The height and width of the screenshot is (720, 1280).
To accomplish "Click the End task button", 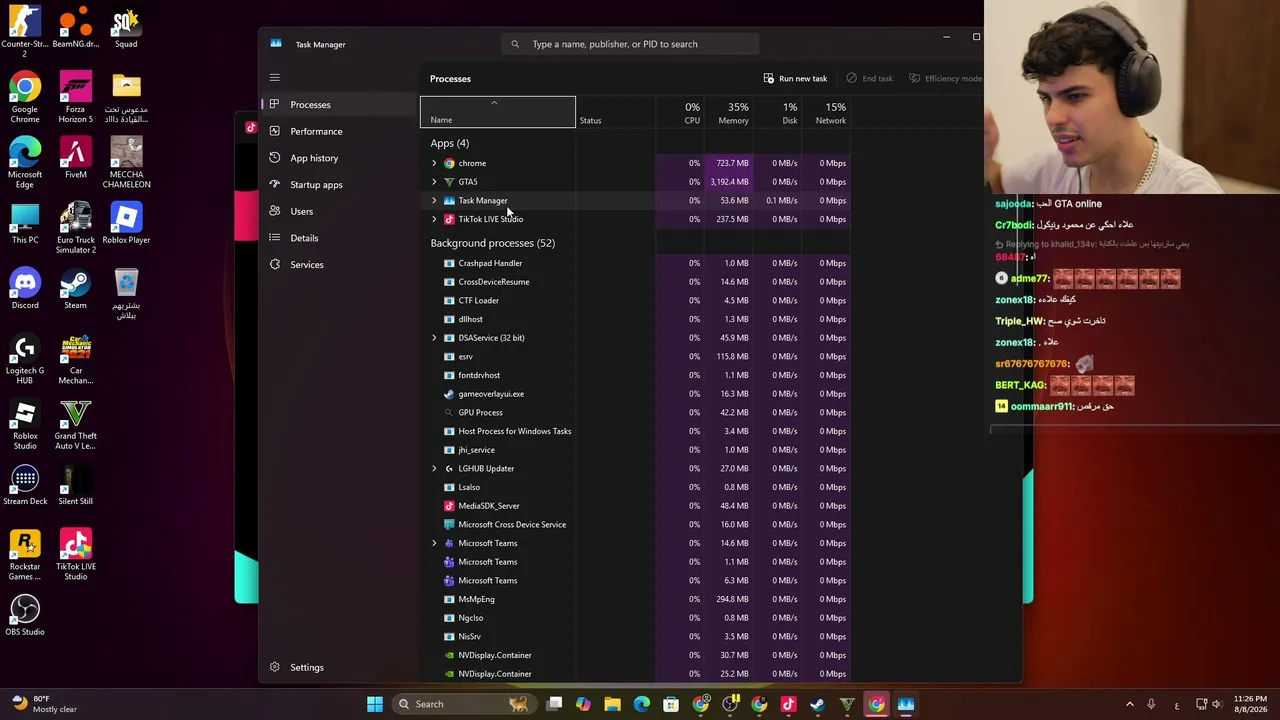I will click(869, 78).
